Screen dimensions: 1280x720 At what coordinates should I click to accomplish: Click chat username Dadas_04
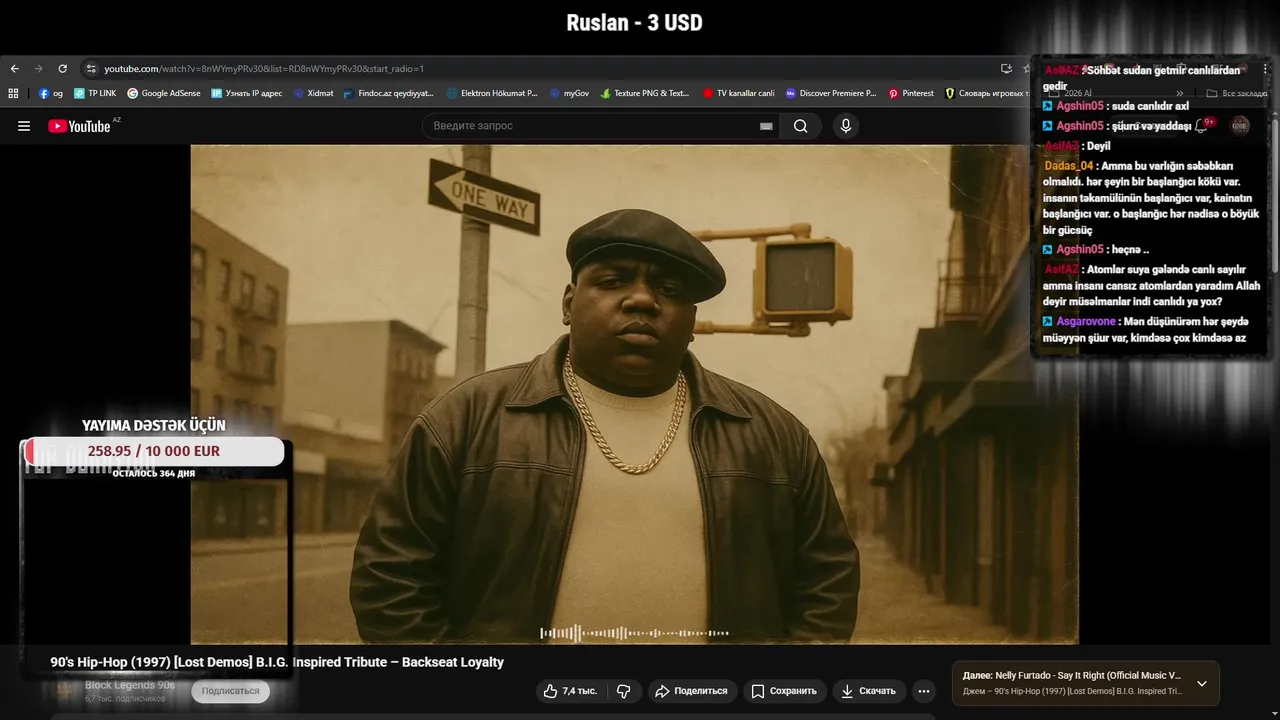click(1069, 166)
